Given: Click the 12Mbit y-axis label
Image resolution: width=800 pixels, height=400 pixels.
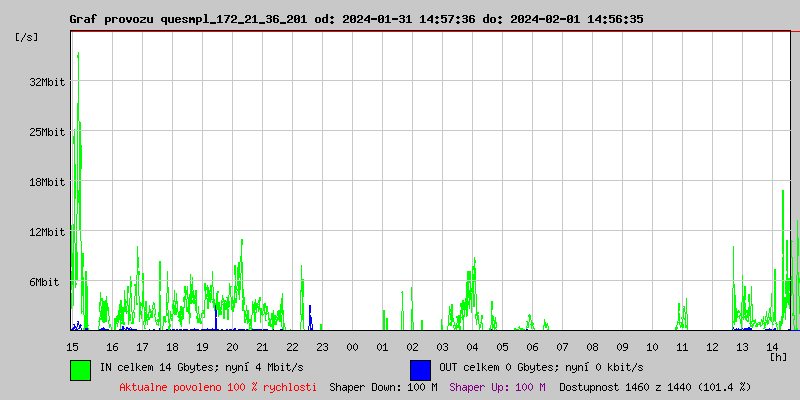Looking at the screenshot, I should (47, 232).
